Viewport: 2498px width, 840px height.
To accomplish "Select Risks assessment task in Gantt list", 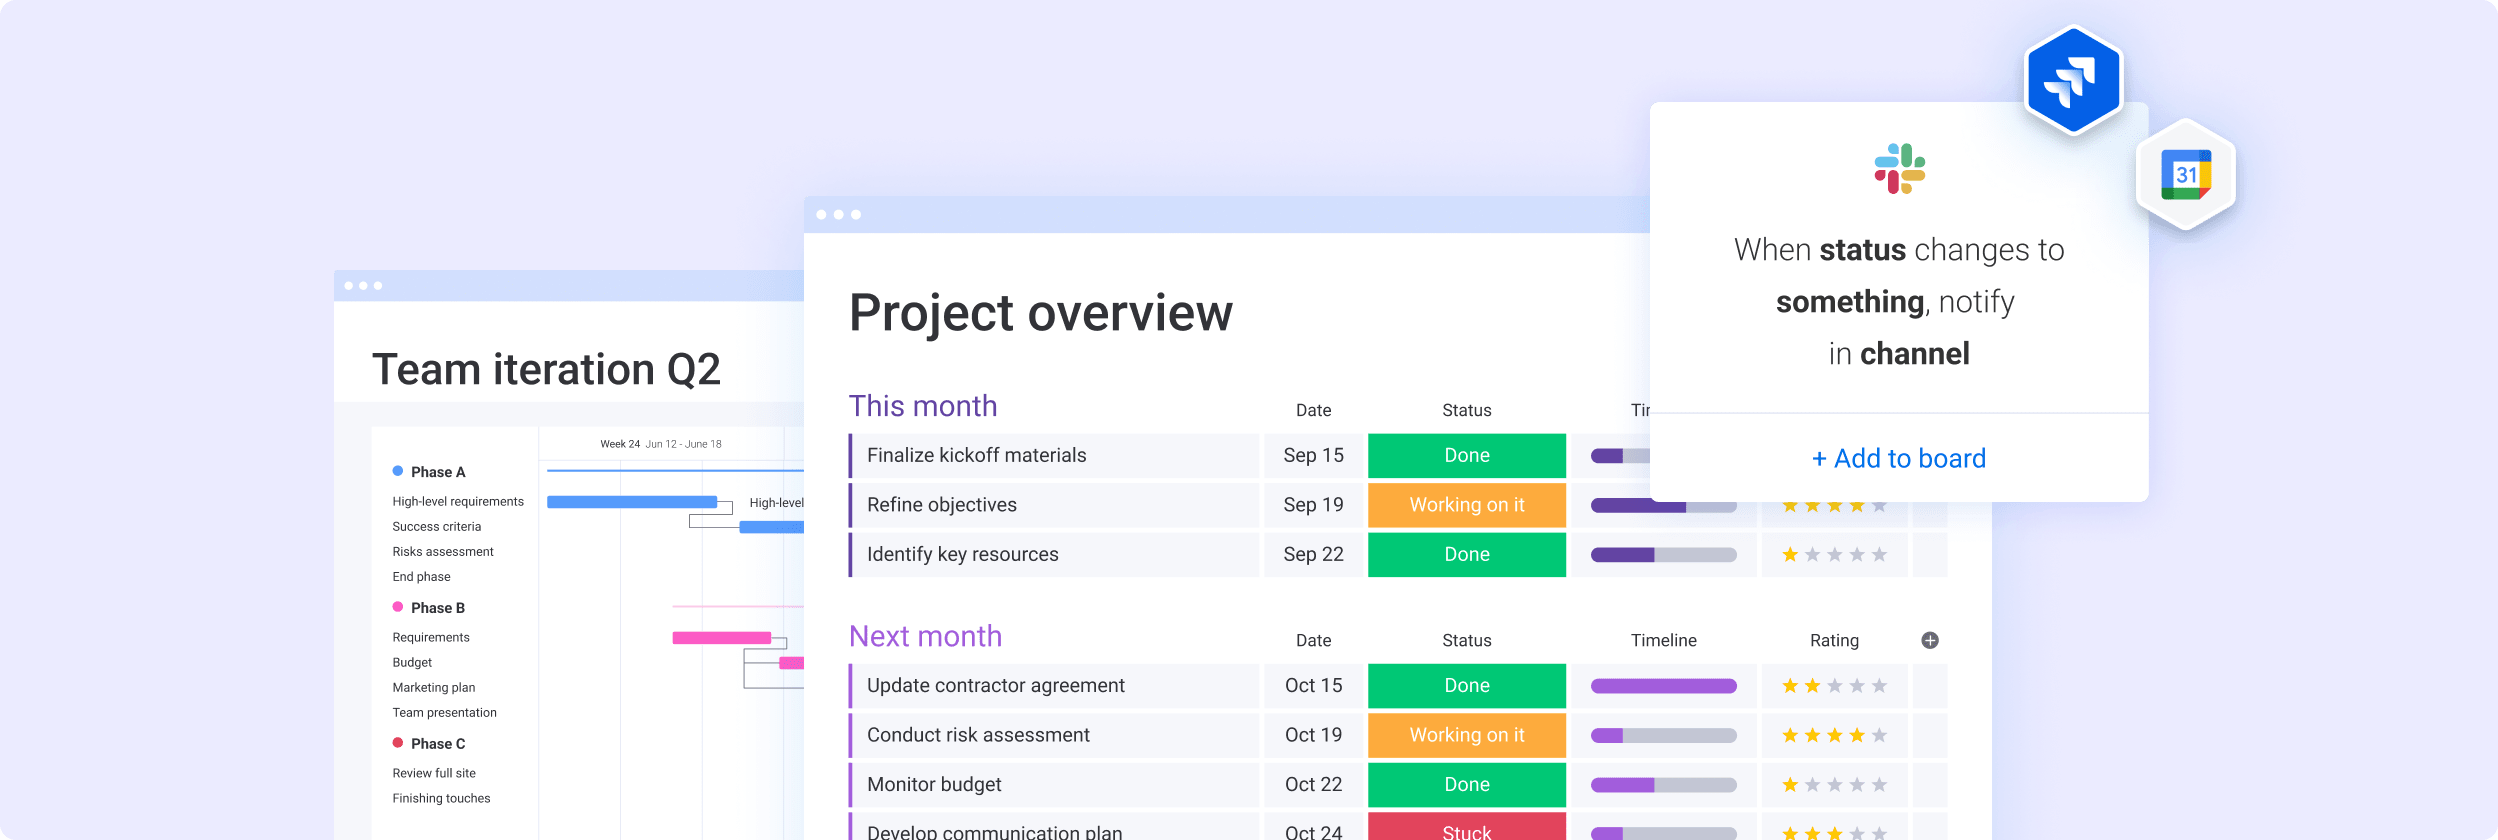I will (x=443, y=552).
